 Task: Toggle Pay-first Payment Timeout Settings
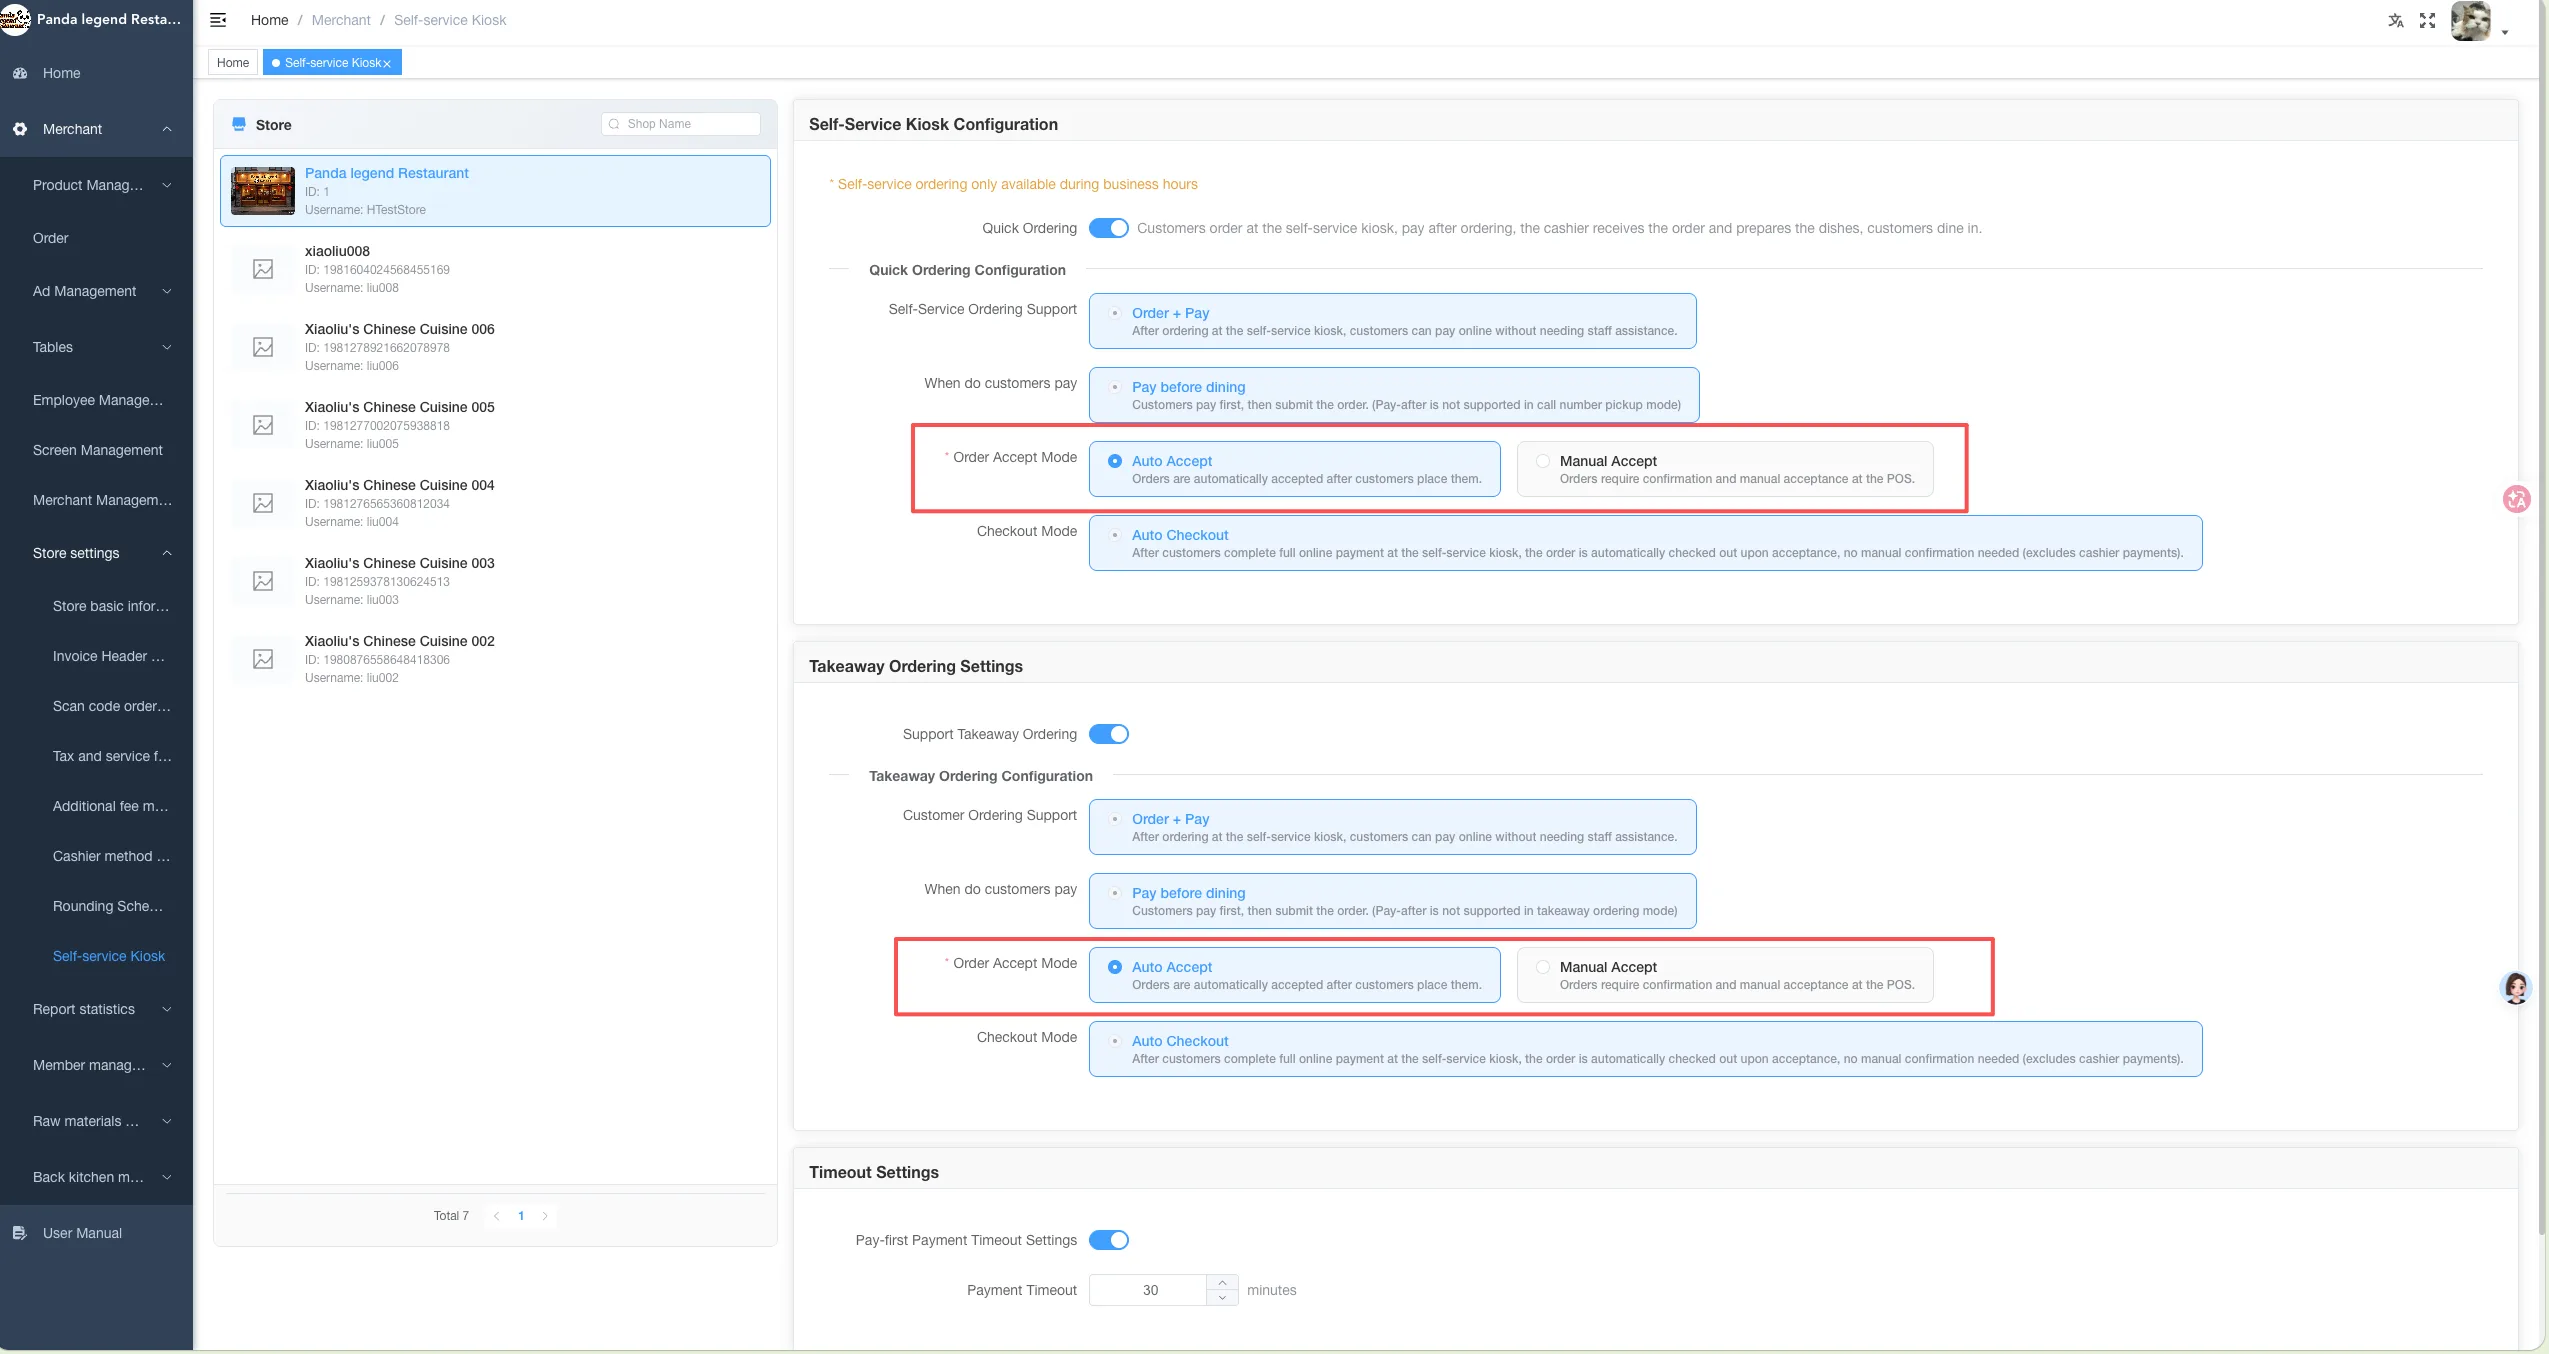point(1108,1240)
